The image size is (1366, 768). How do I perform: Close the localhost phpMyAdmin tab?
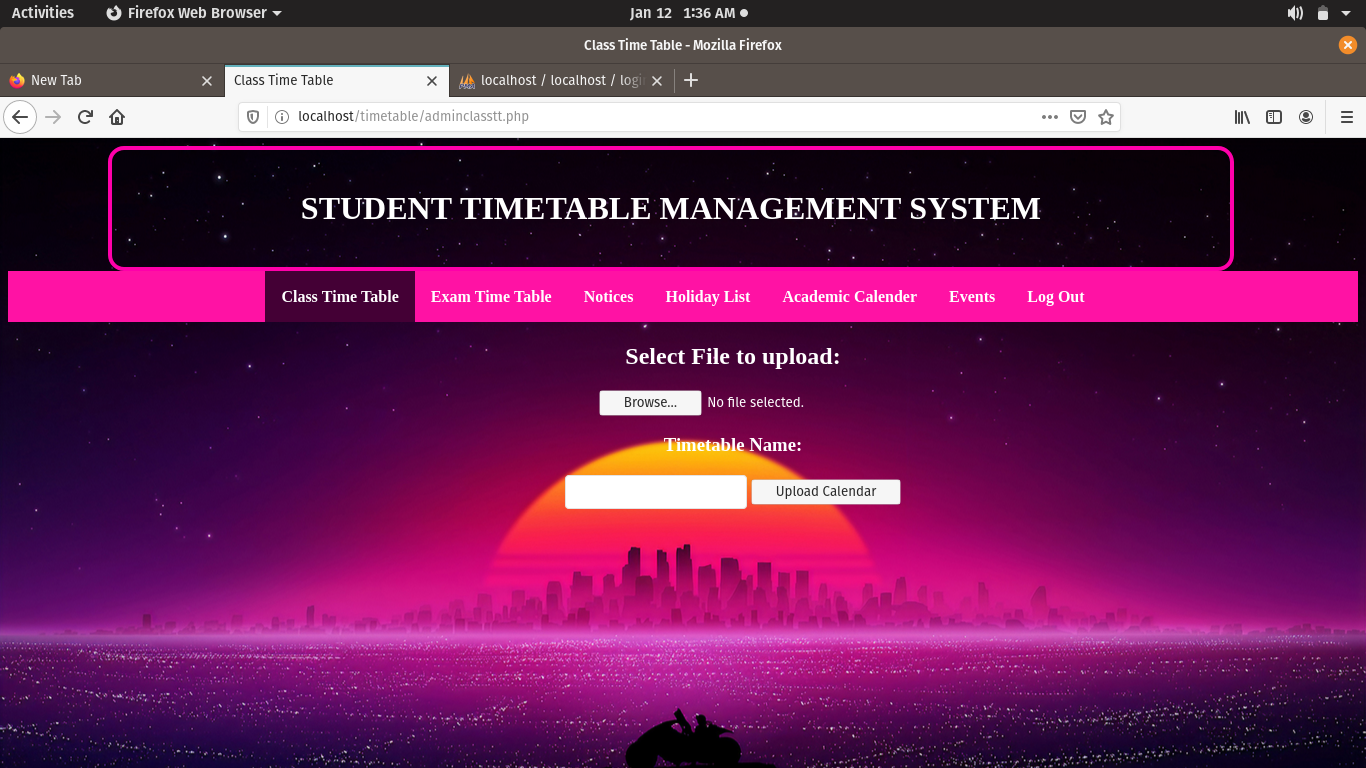pyautogui.click(x=657, y=81)
